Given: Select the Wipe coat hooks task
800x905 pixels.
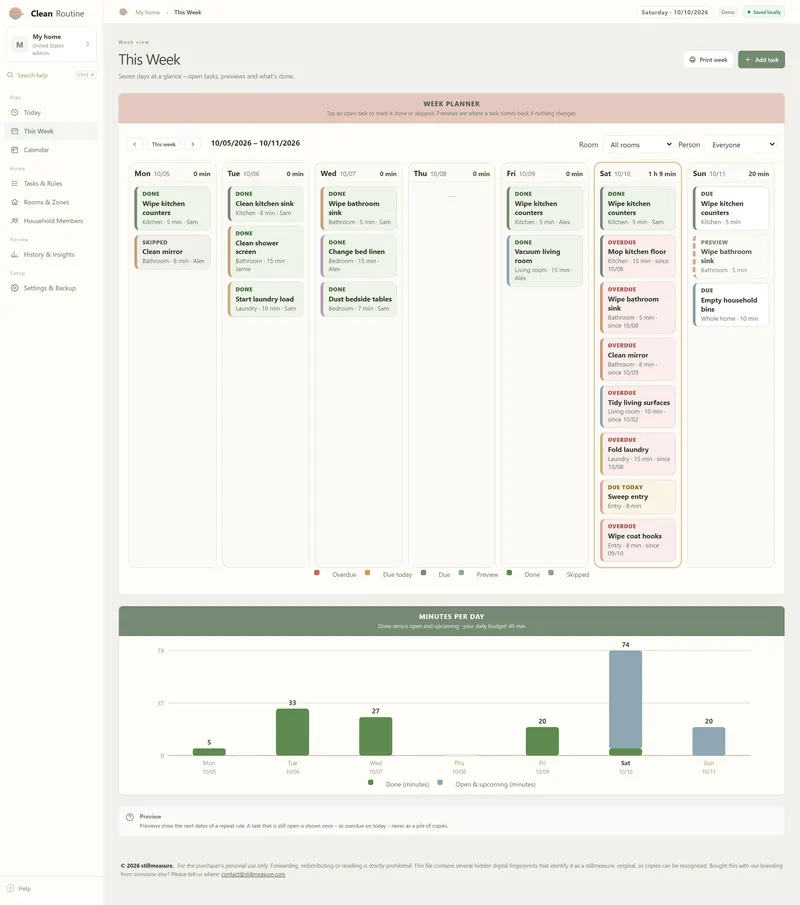Looking at the screenshot, I should pyautogui.click(x=638, y=540).
